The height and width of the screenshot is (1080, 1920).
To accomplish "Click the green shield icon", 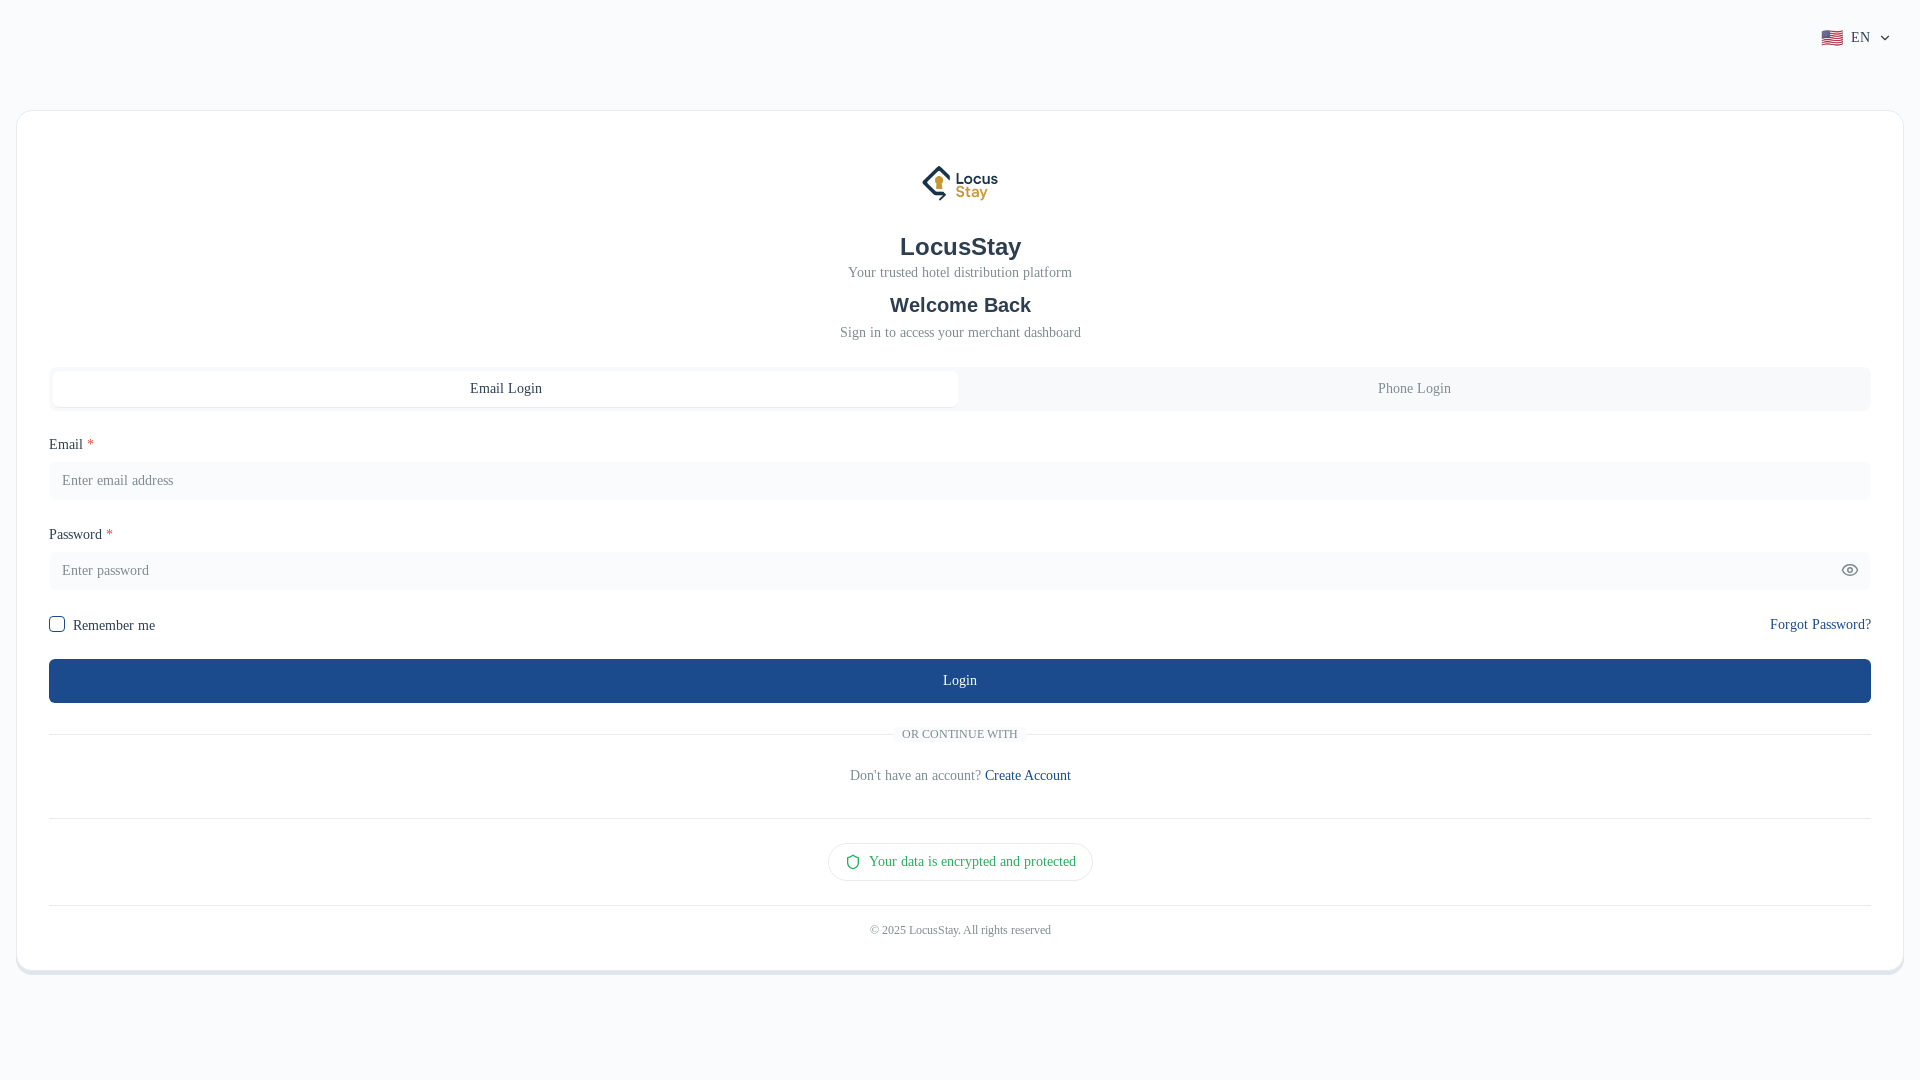I will [853, 862].
